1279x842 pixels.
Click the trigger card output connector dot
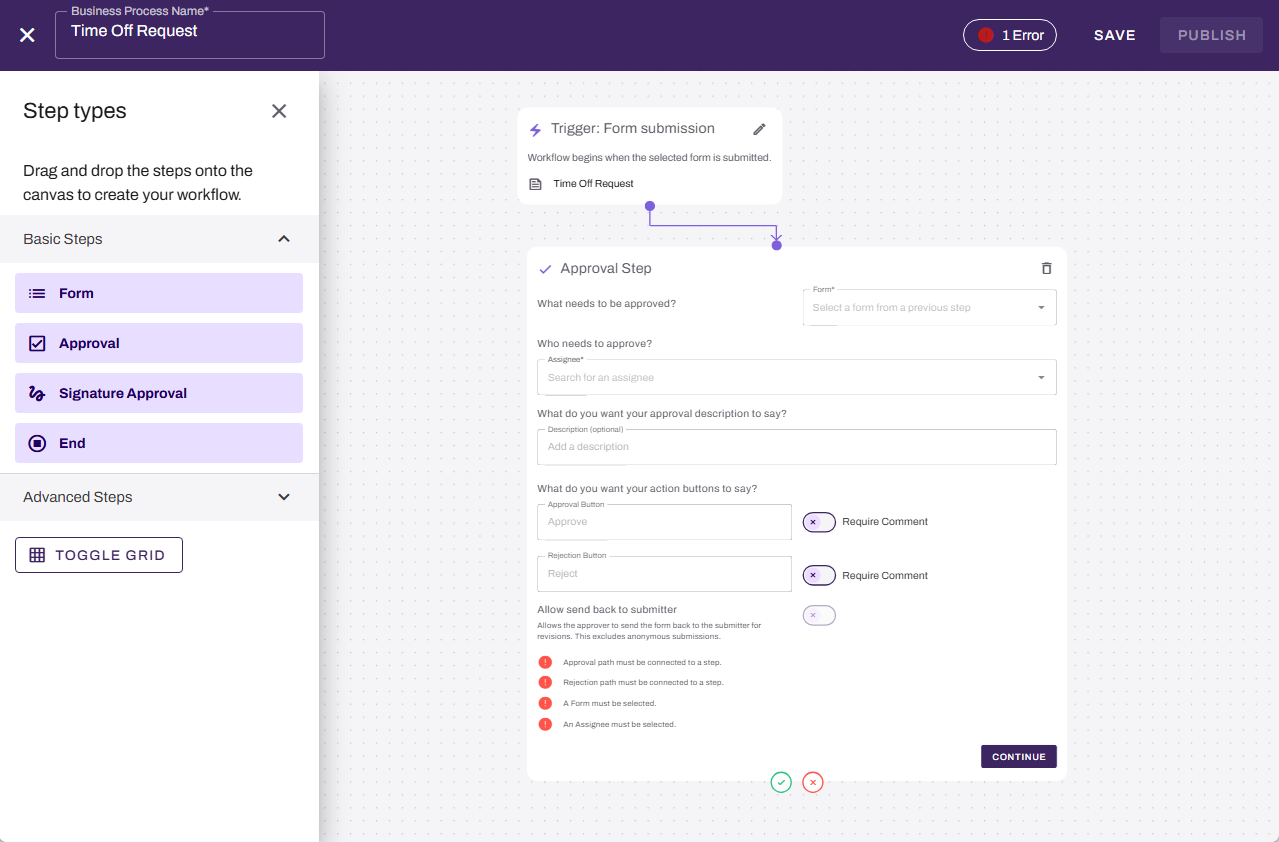point(650,206)
